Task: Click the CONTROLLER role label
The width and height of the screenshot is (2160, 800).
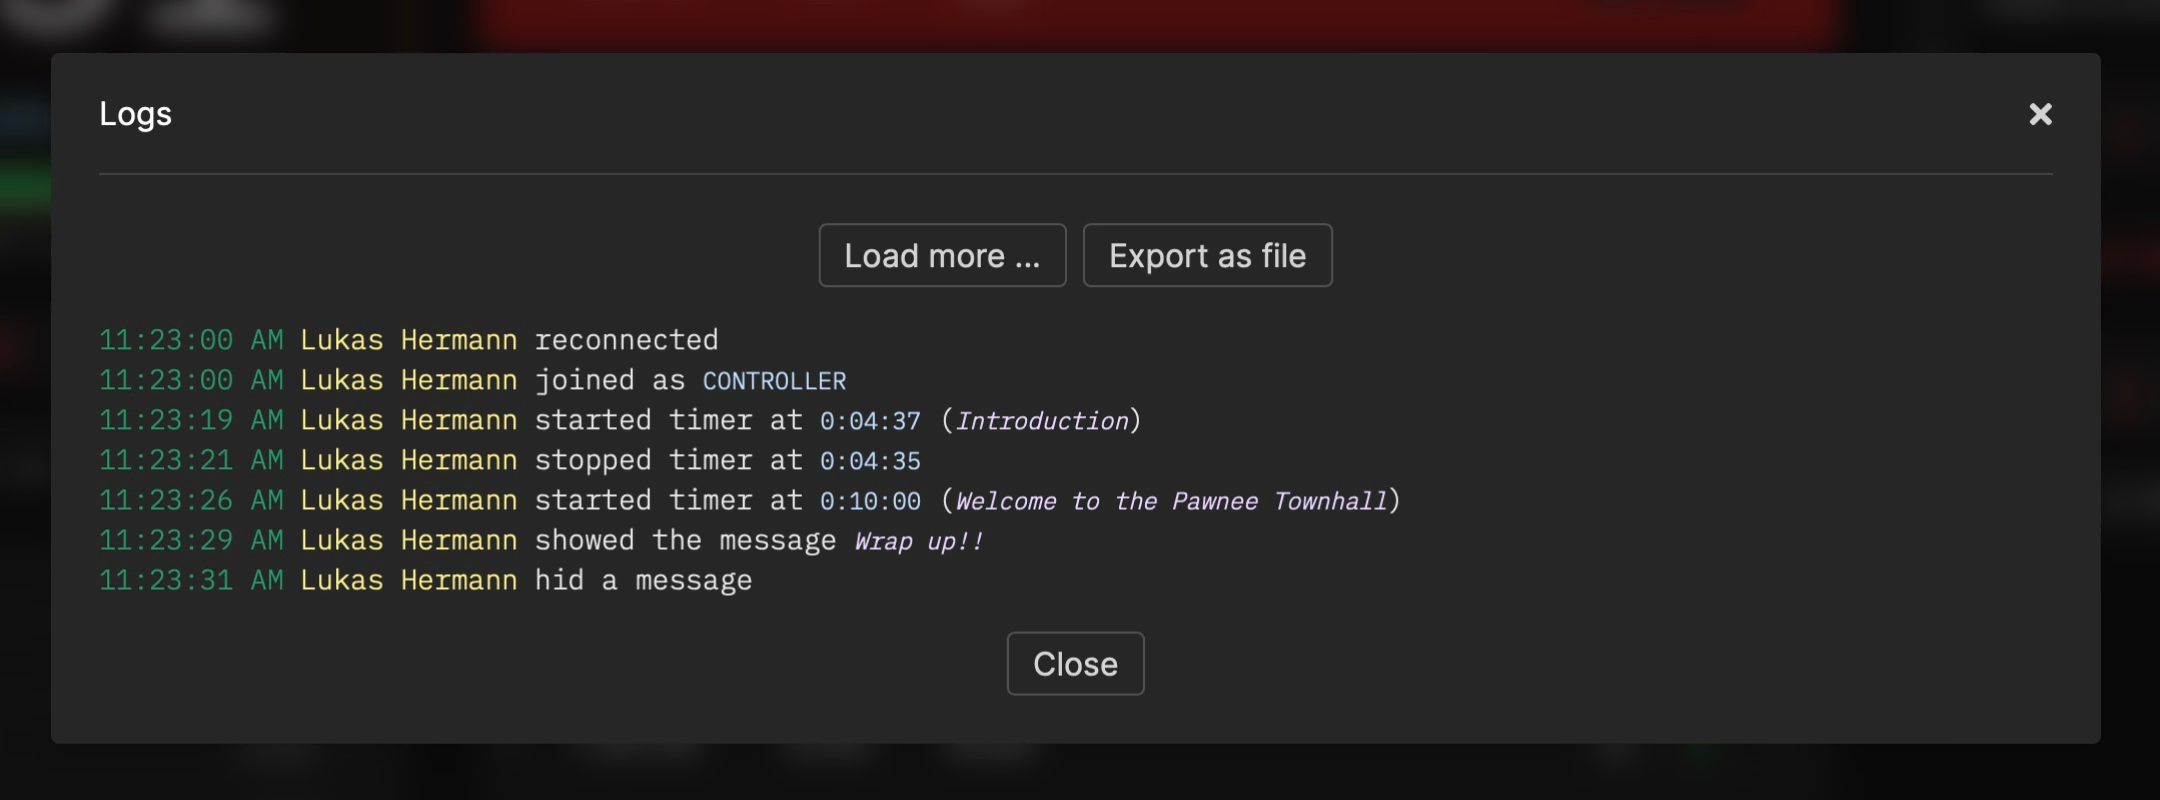Action: pos(772,380)
